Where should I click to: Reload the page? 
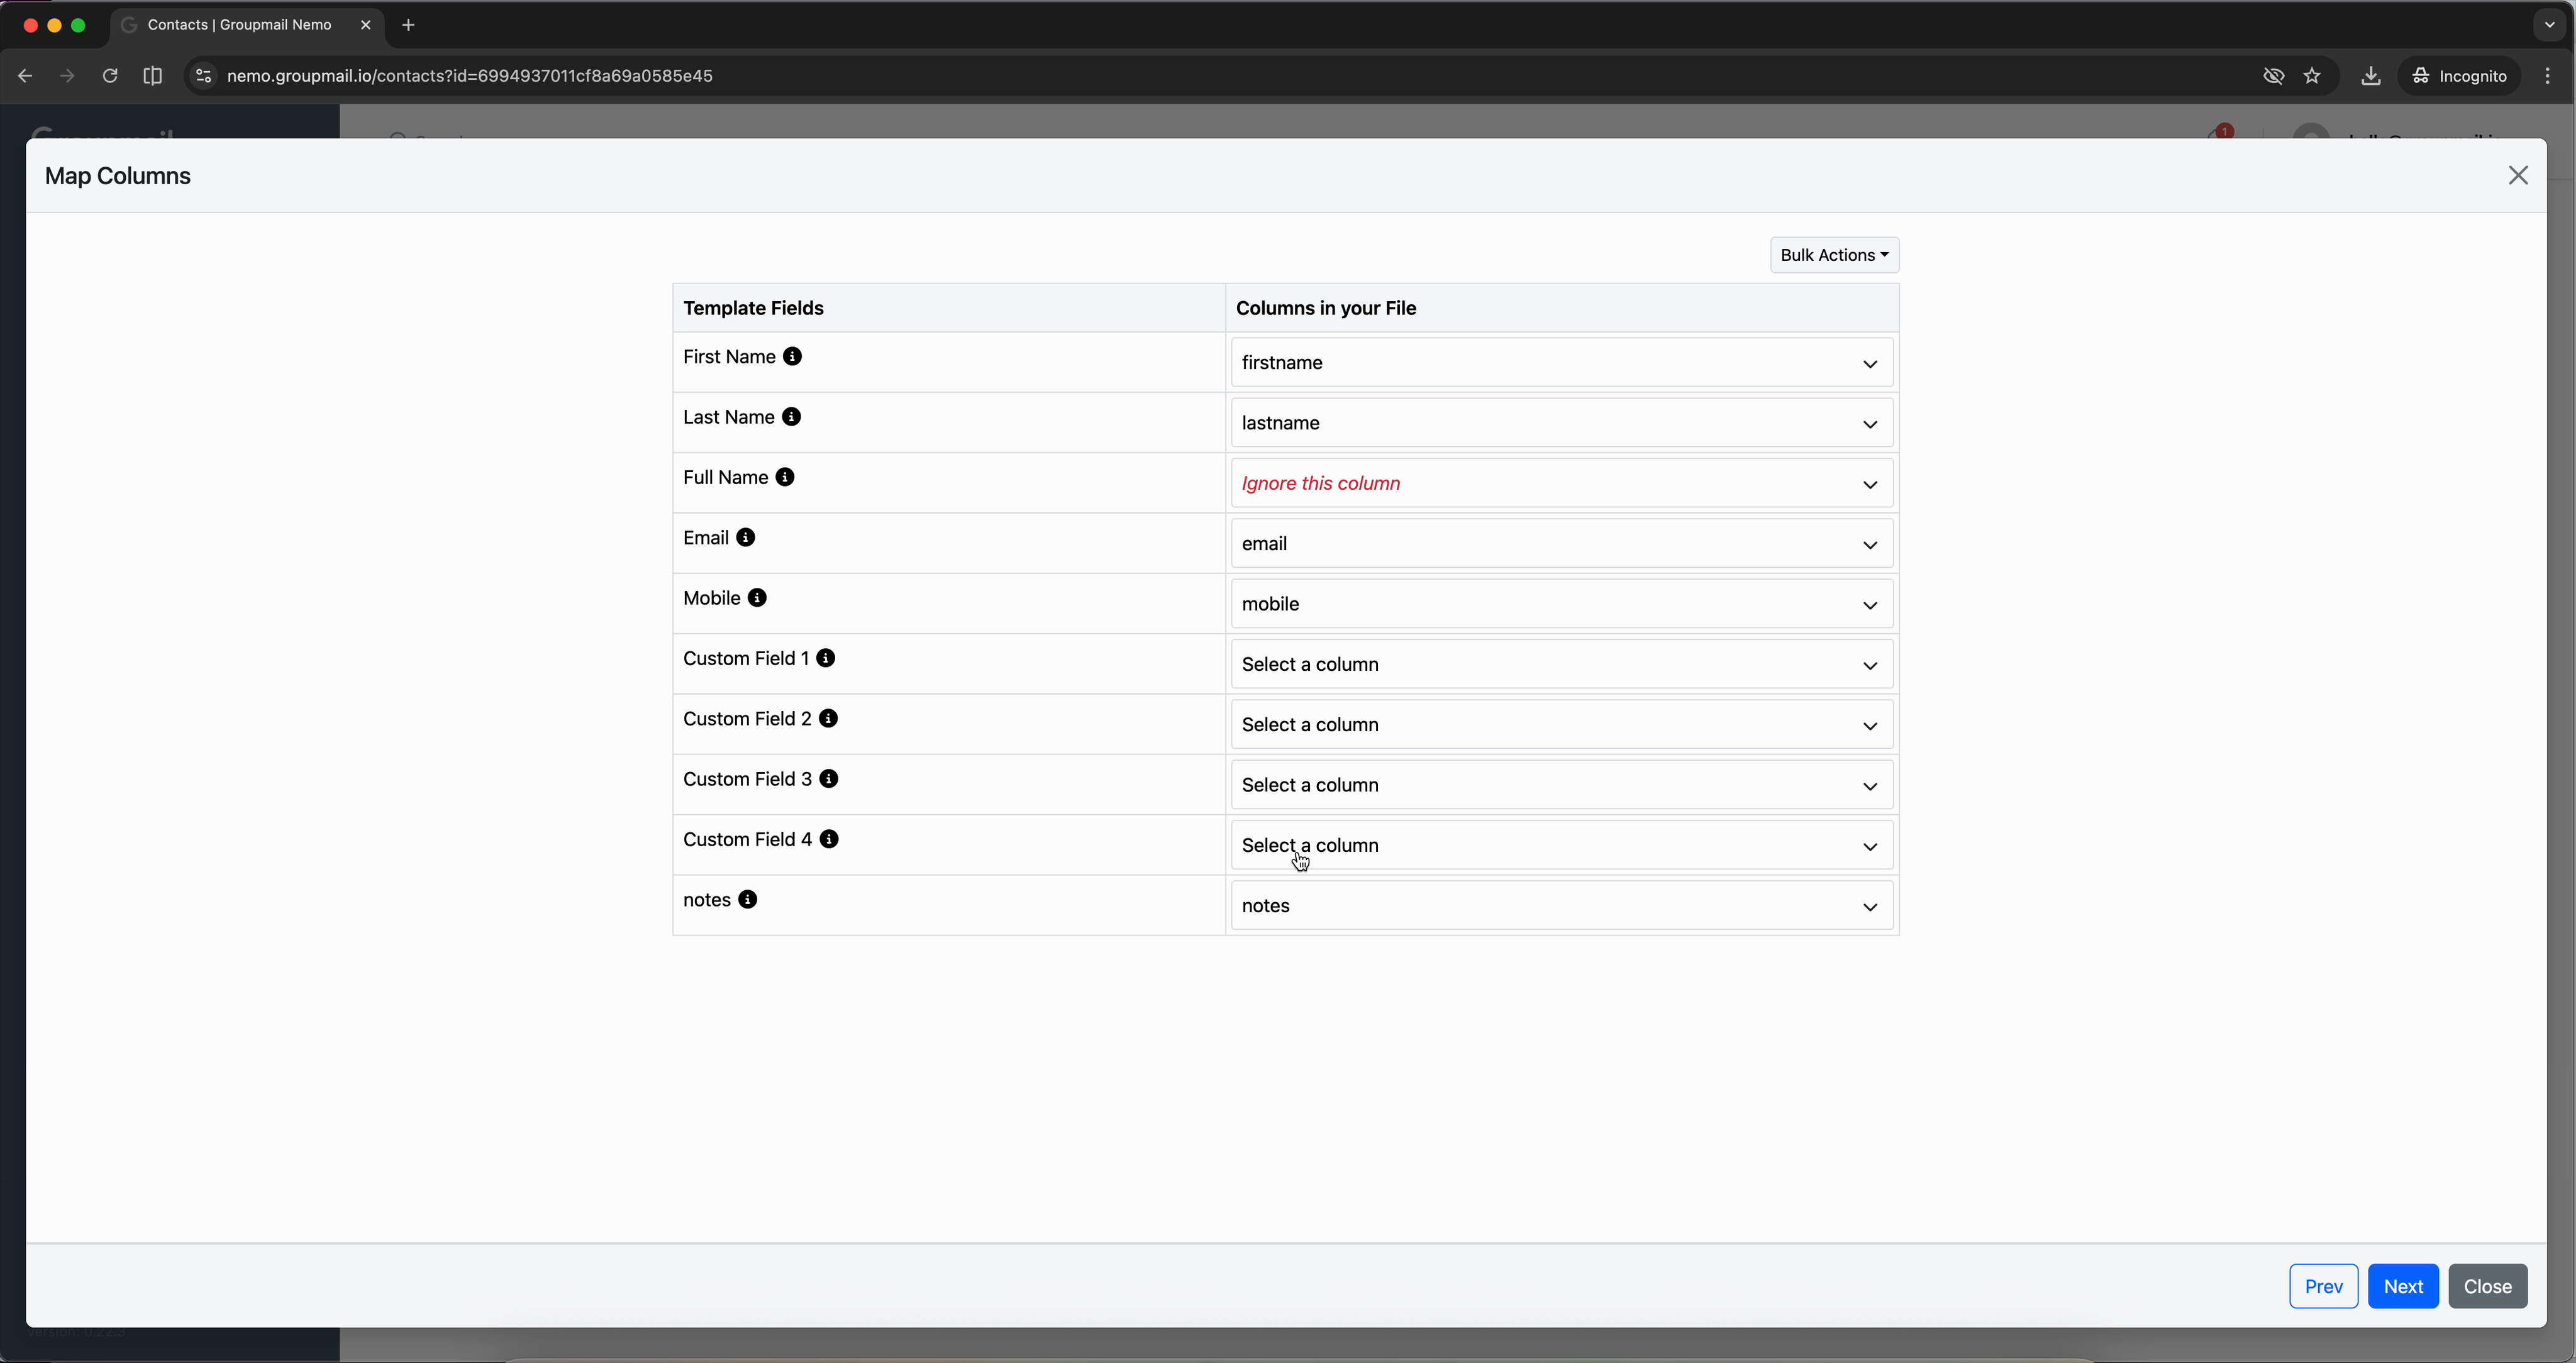(x=110, y=76)
